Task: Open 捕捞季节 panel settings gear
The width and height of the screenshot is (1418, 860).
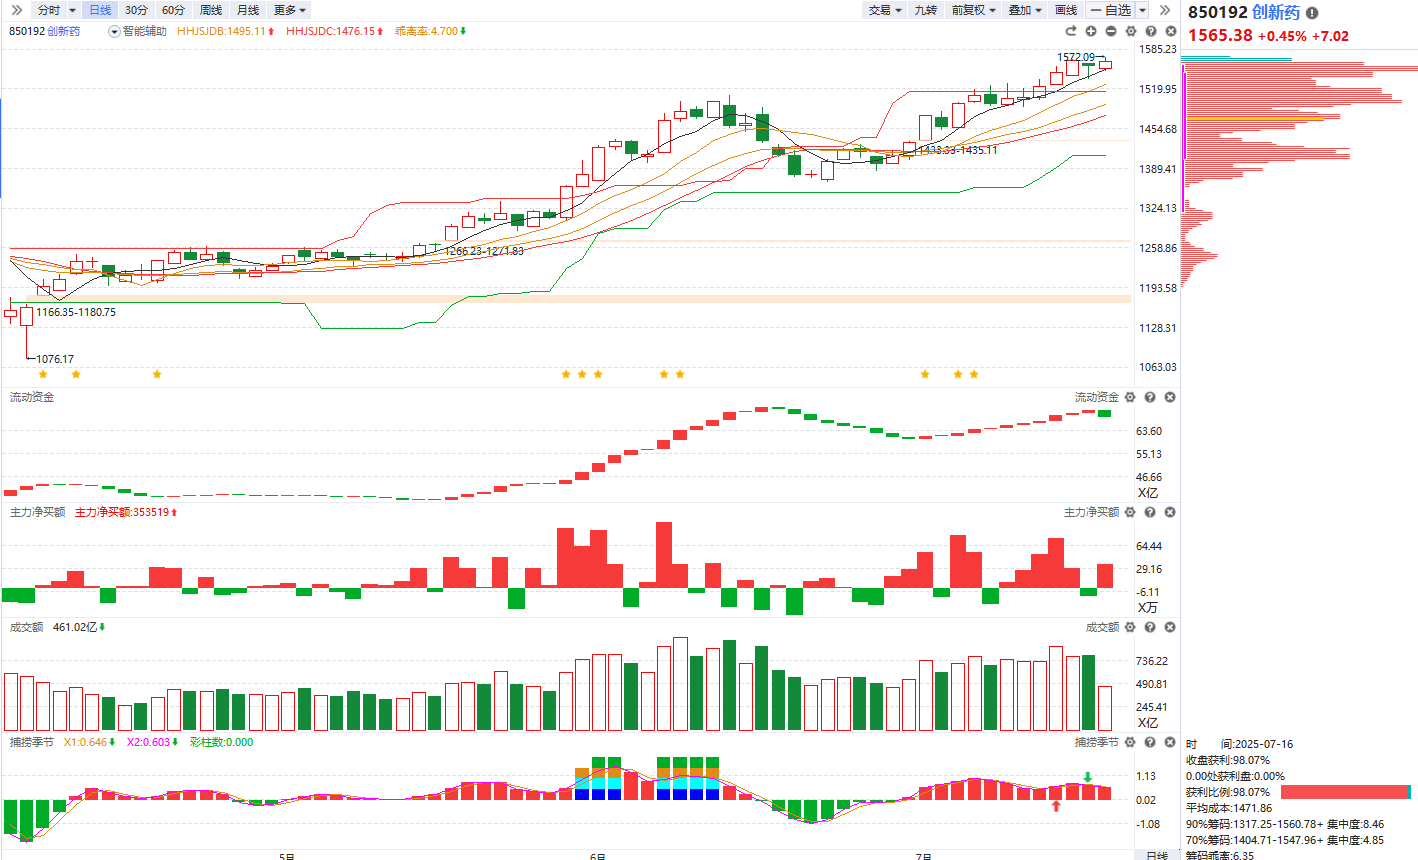Action: tap(1130, 742)
